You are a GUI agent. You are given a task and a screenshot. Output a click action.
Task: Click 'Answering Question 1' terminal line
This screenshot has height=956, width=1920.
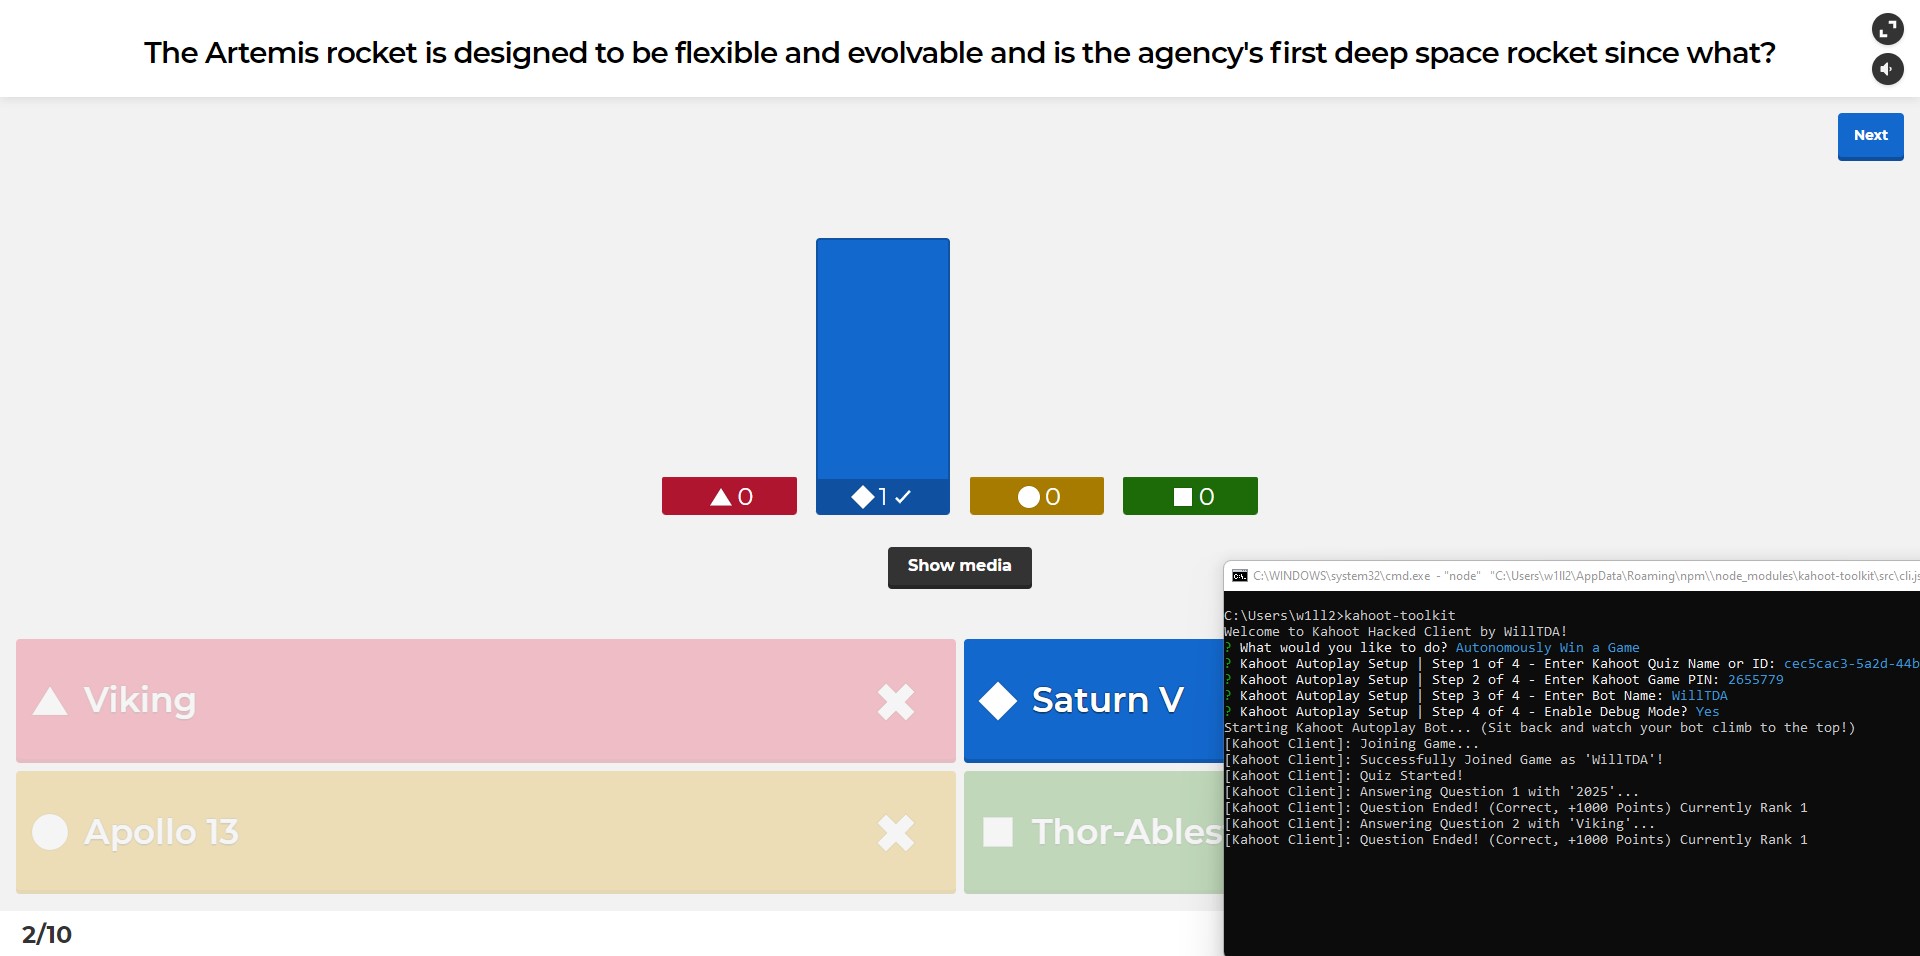(x=1431, y=792)
